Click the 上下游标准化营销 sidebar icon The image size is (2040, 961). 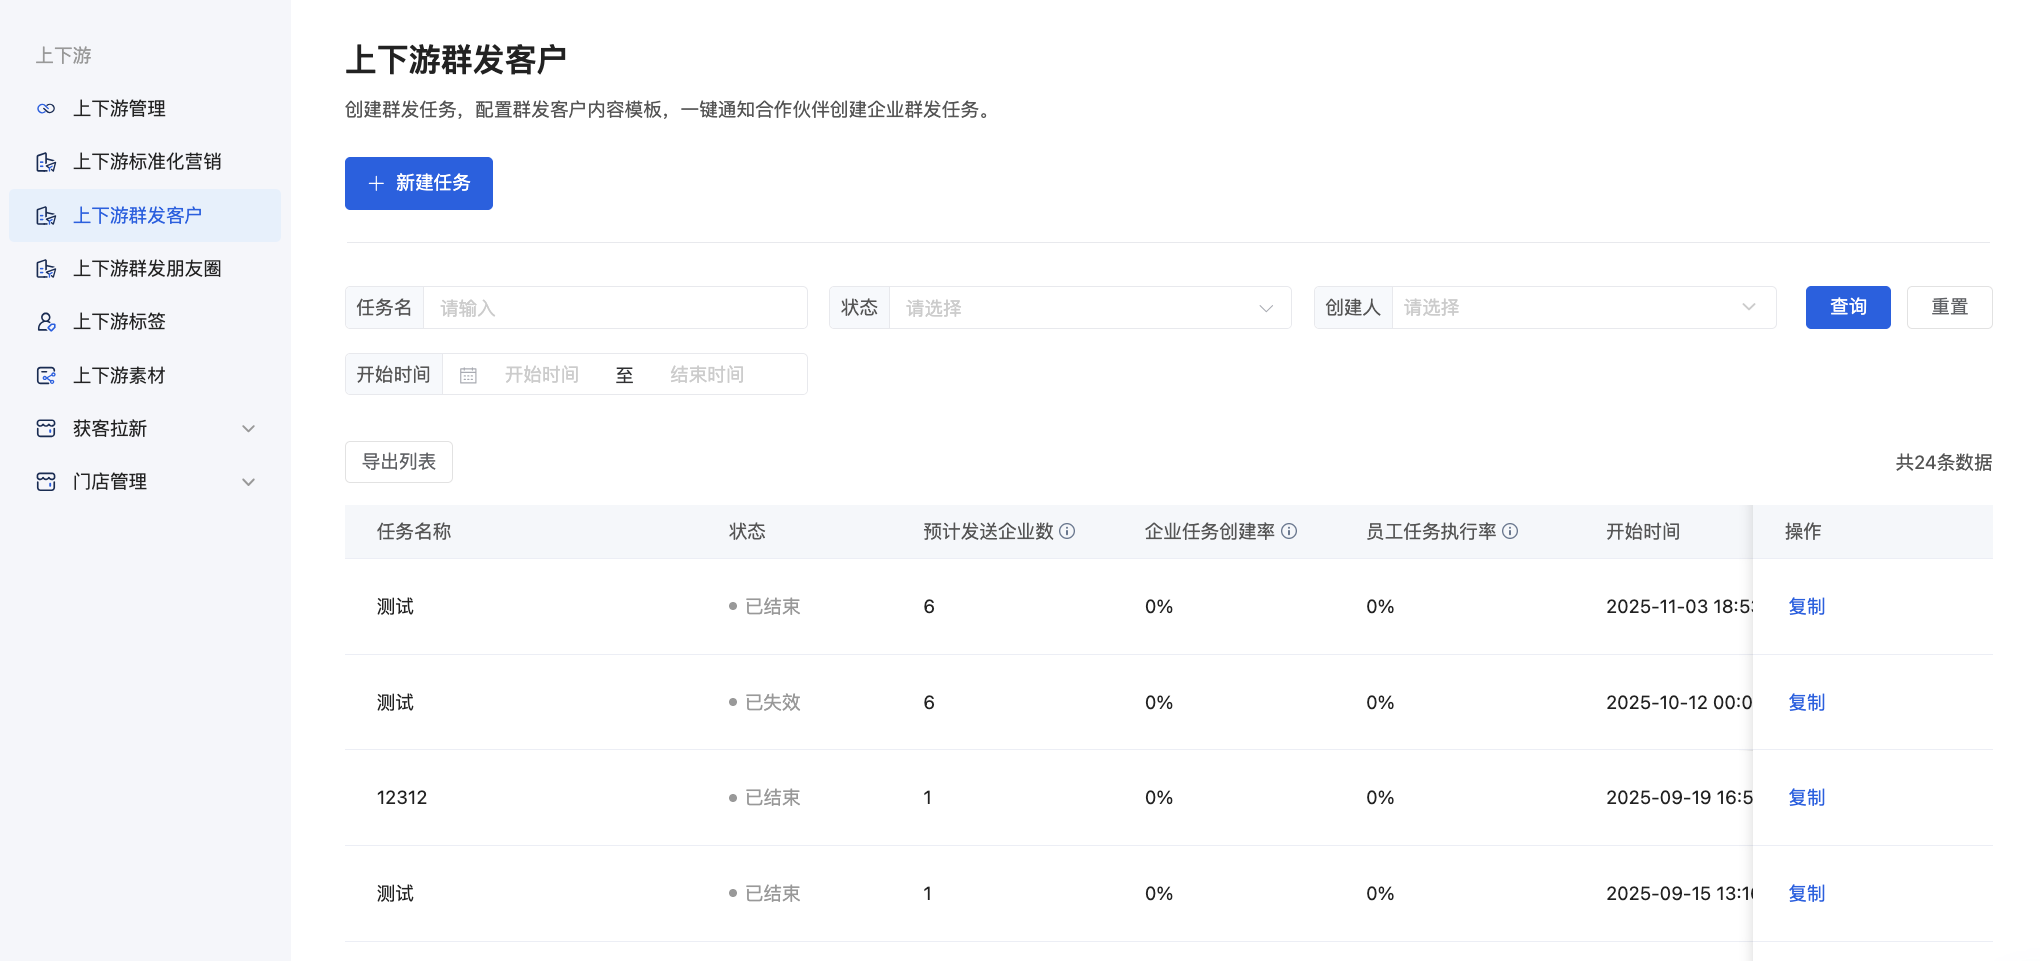click(x=46, y=162)
